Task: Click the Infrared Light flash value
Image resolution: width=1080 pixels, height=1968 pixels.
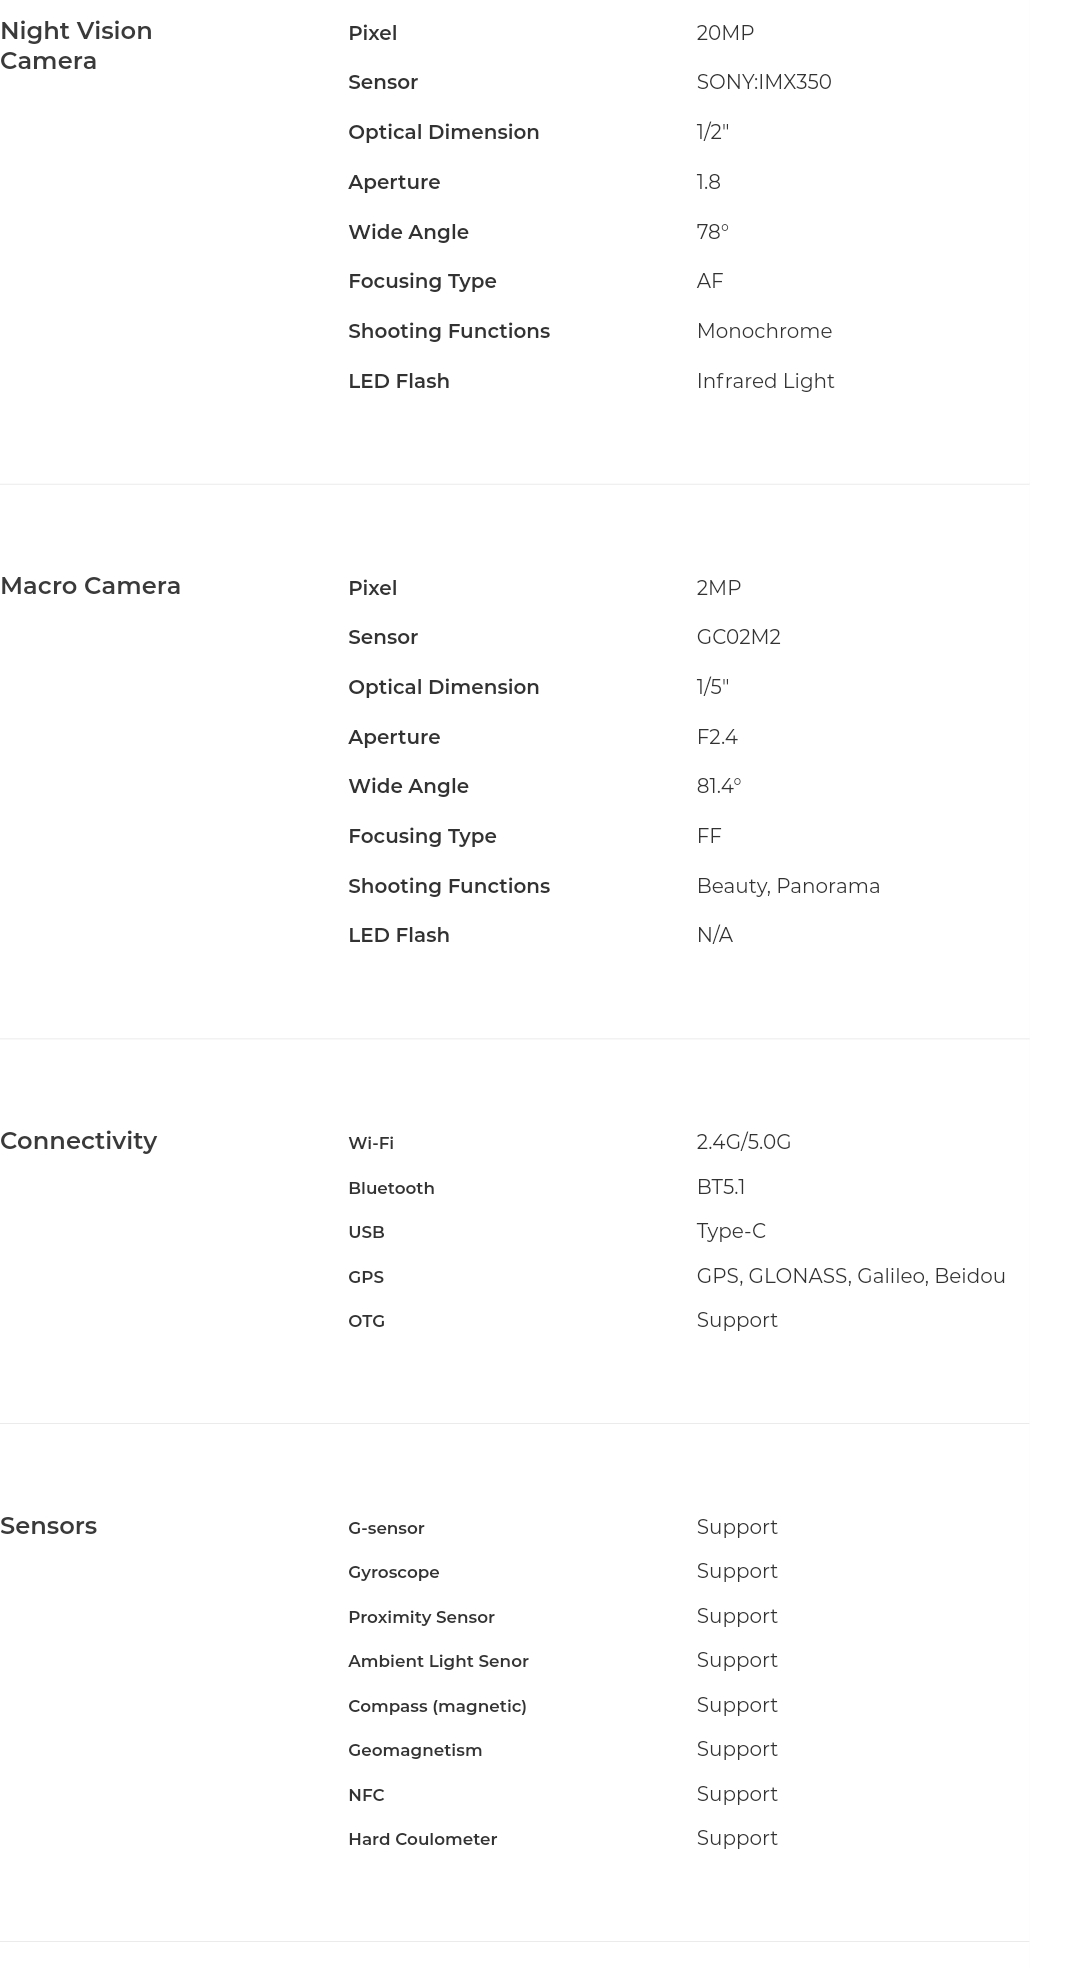Action: coord(765,381)
